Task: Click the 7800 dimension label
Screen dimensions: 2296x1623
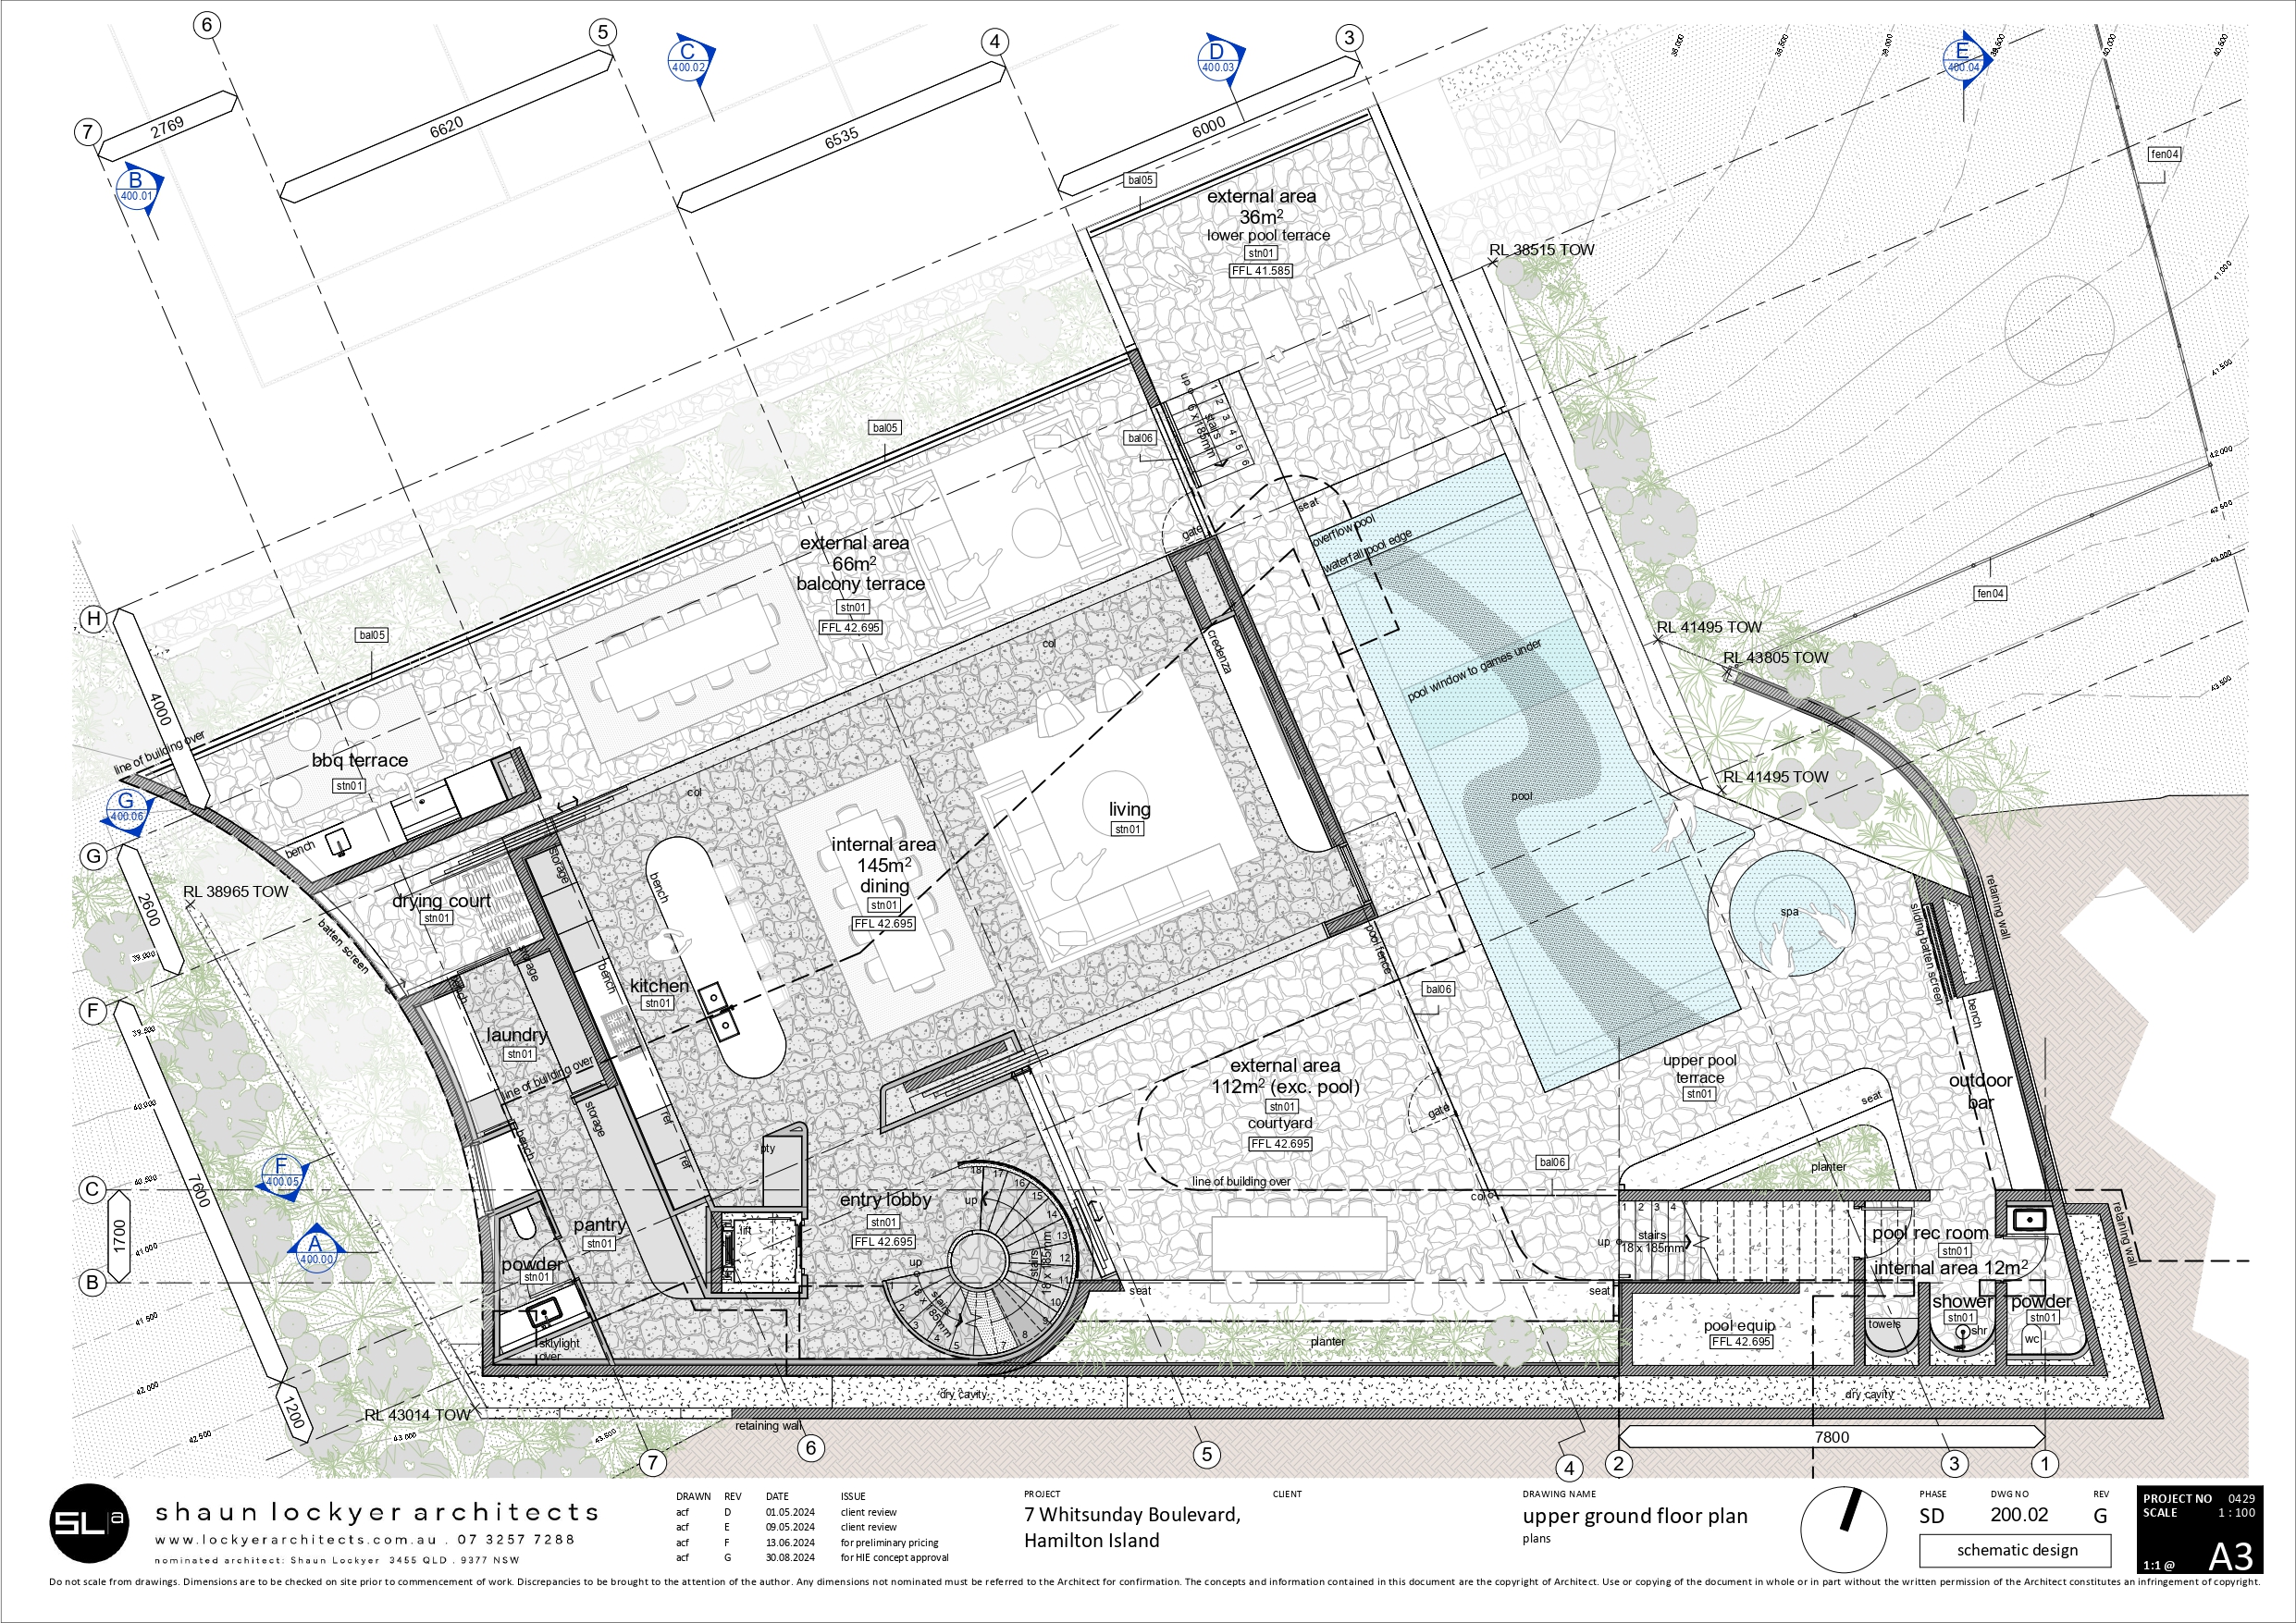Action: click(x=1832, y=1437)
